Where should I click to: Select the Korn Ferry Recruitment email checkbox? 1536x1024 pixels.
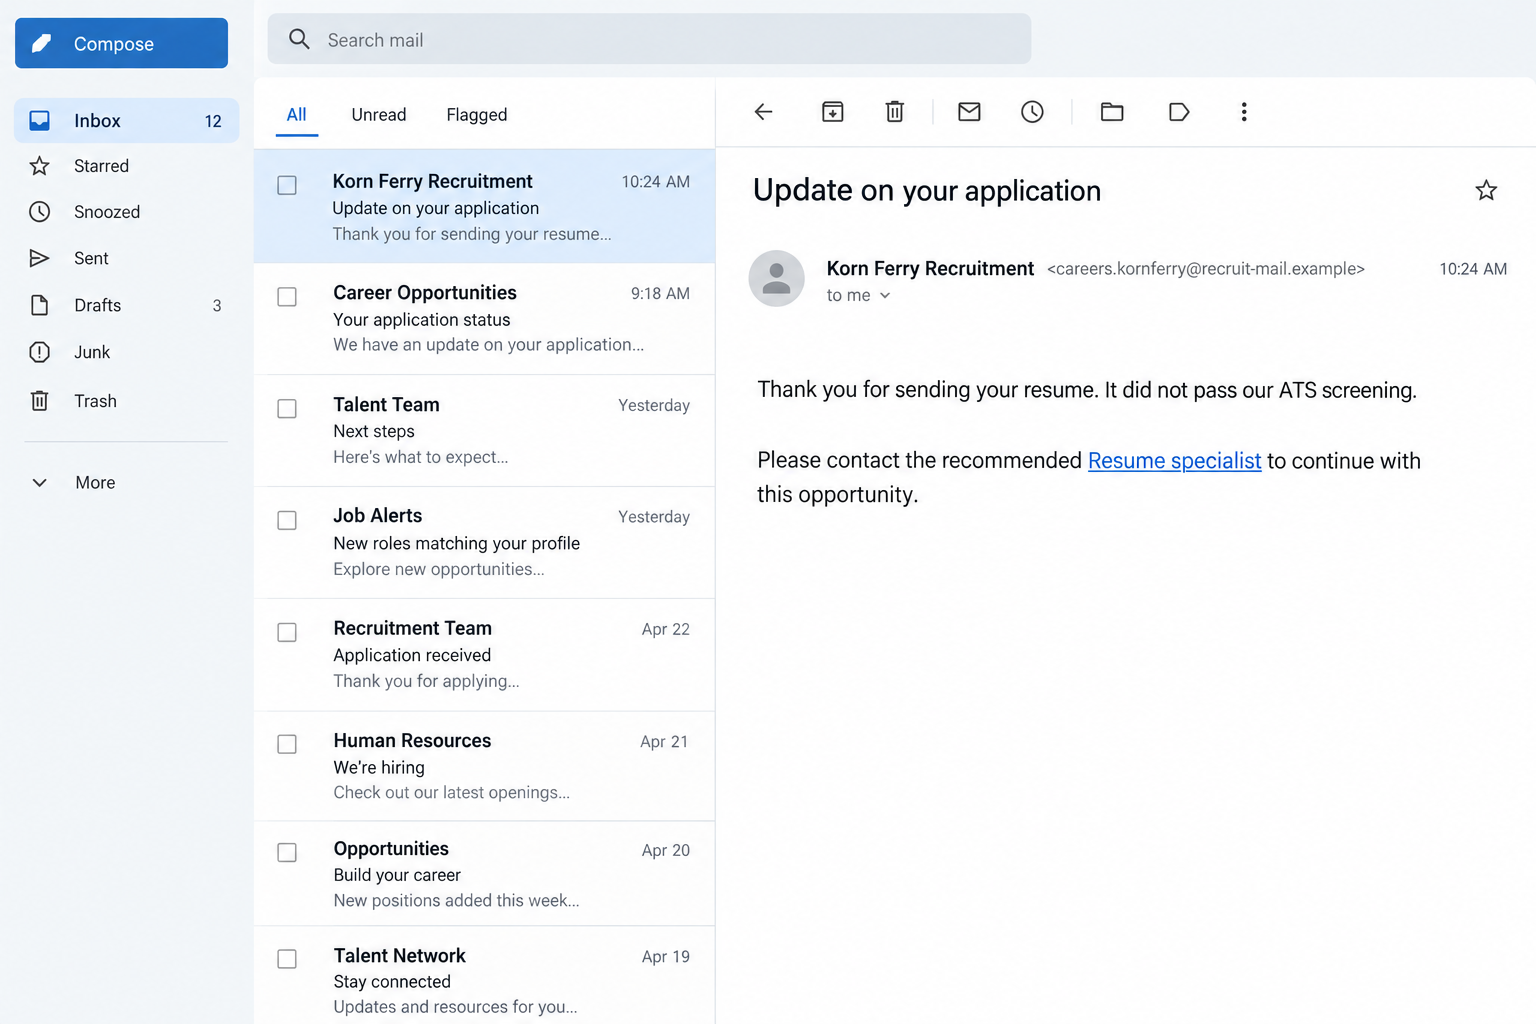tap(287, 185)
